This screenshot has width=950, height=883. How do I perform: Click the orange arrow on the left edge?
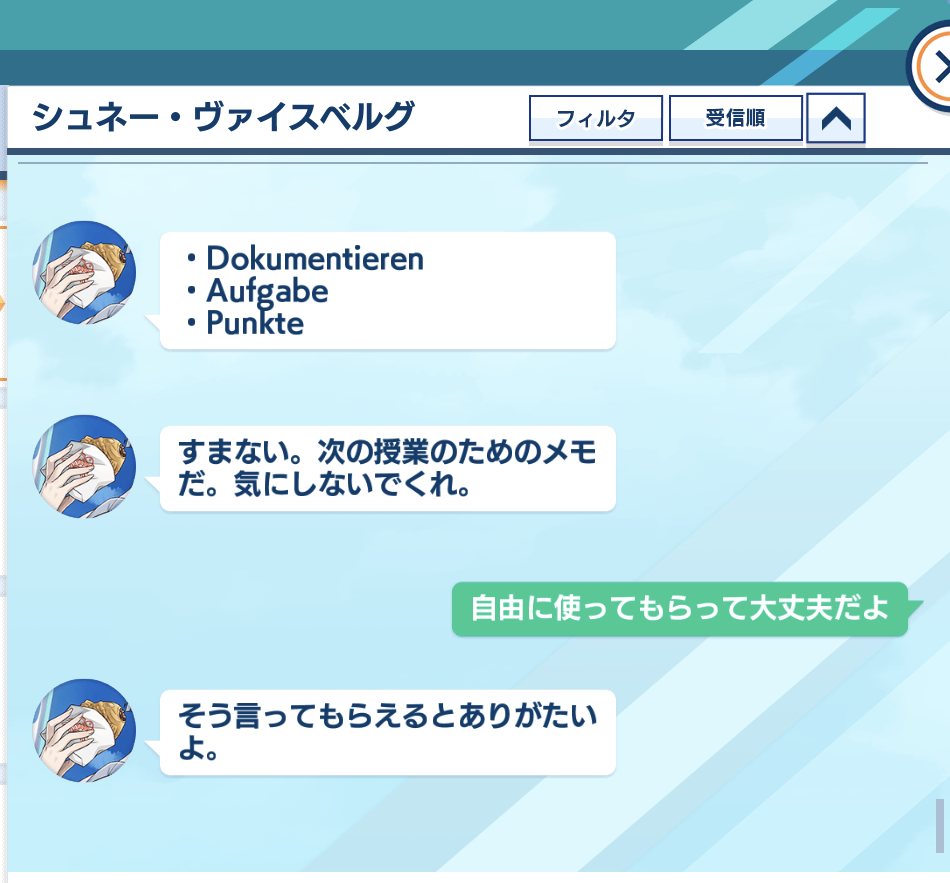pyautogui.click(x=2, y=303)
